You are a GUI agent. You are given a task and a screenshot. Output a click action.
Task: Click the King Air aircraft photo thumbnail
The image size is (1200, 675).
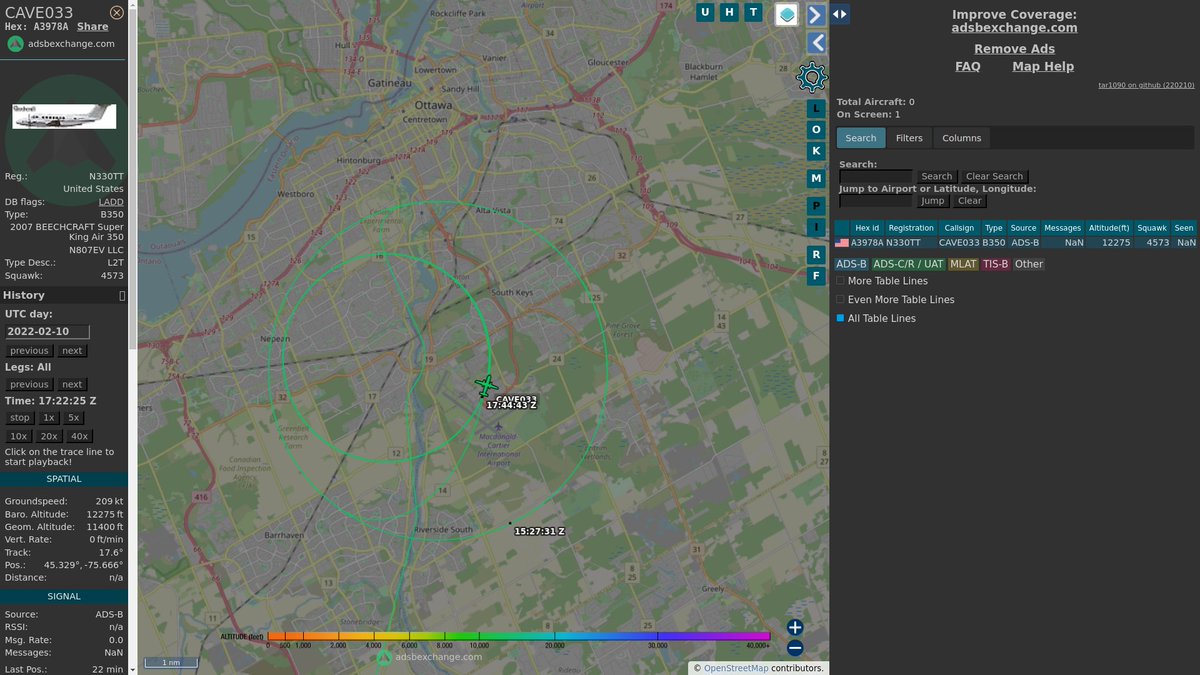tap(64, 116)
